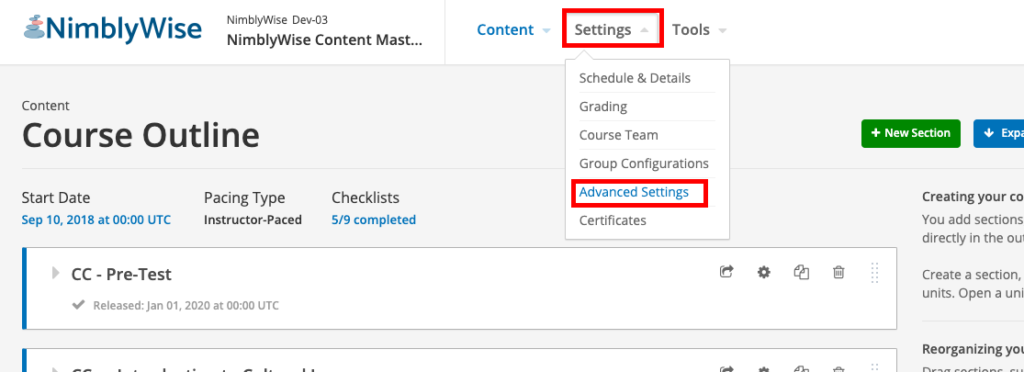Delete the CC - Pre-Test section
The image size is (1024, 372).
pos(839,272)
